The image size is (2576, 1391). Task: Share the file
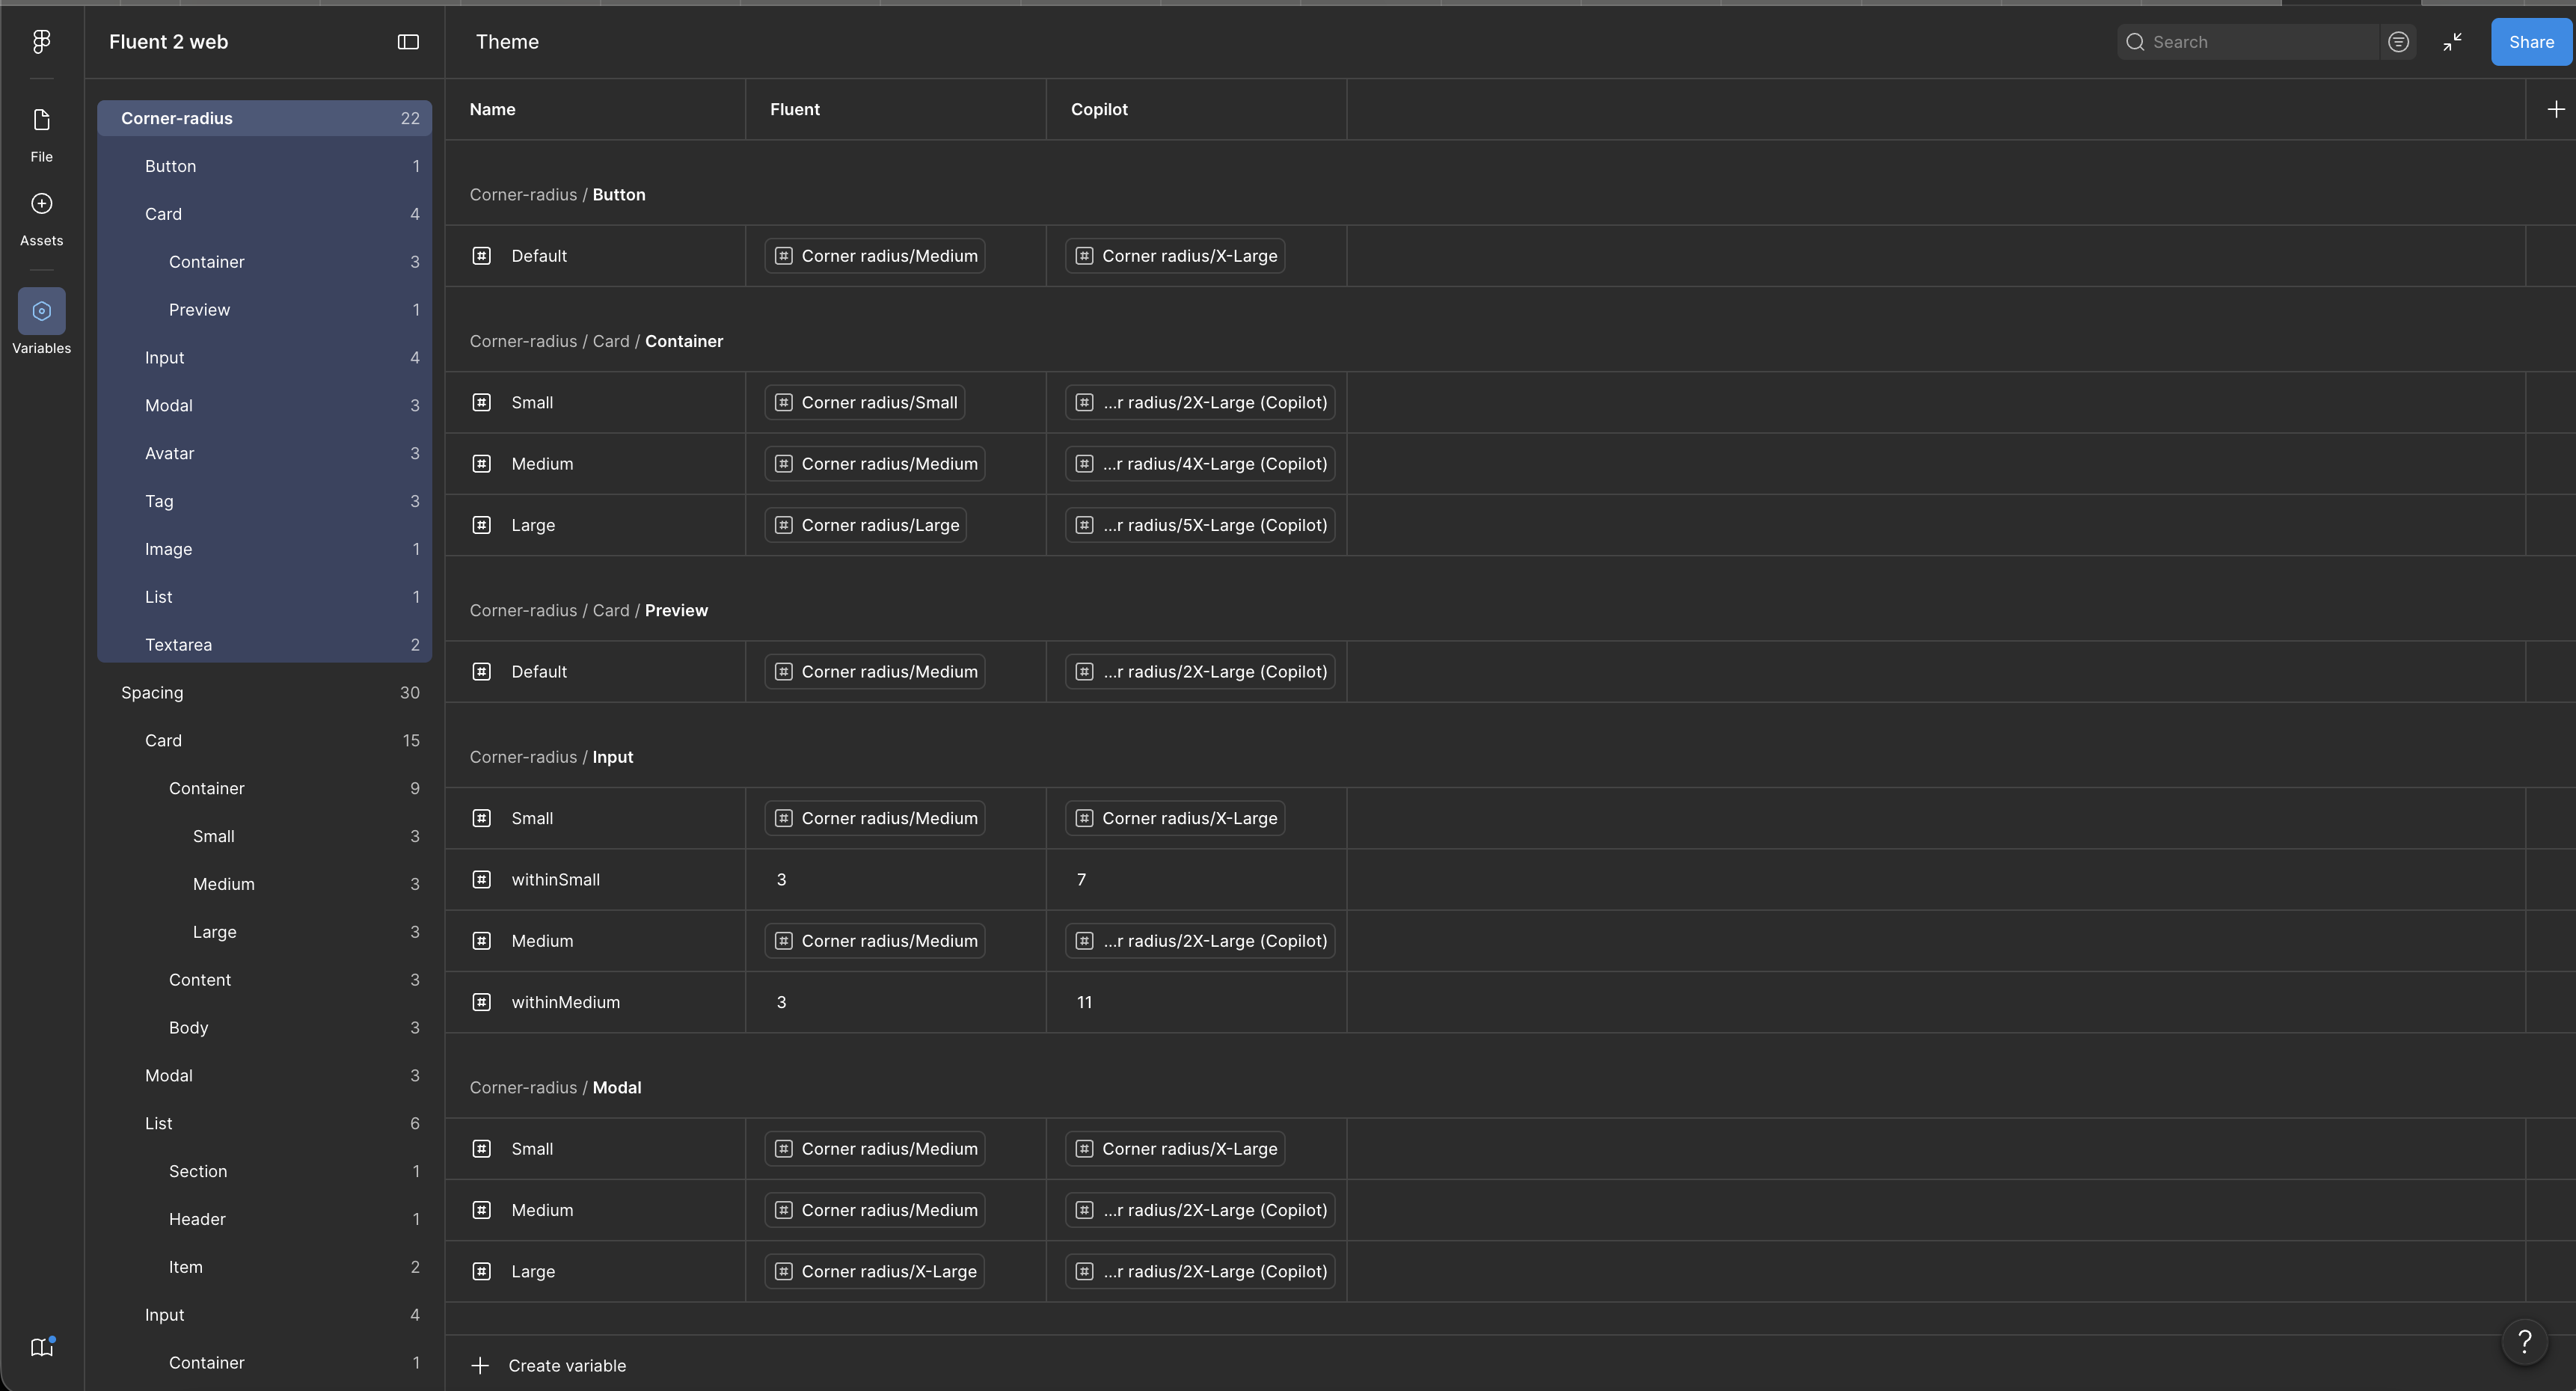[2531, 42]
